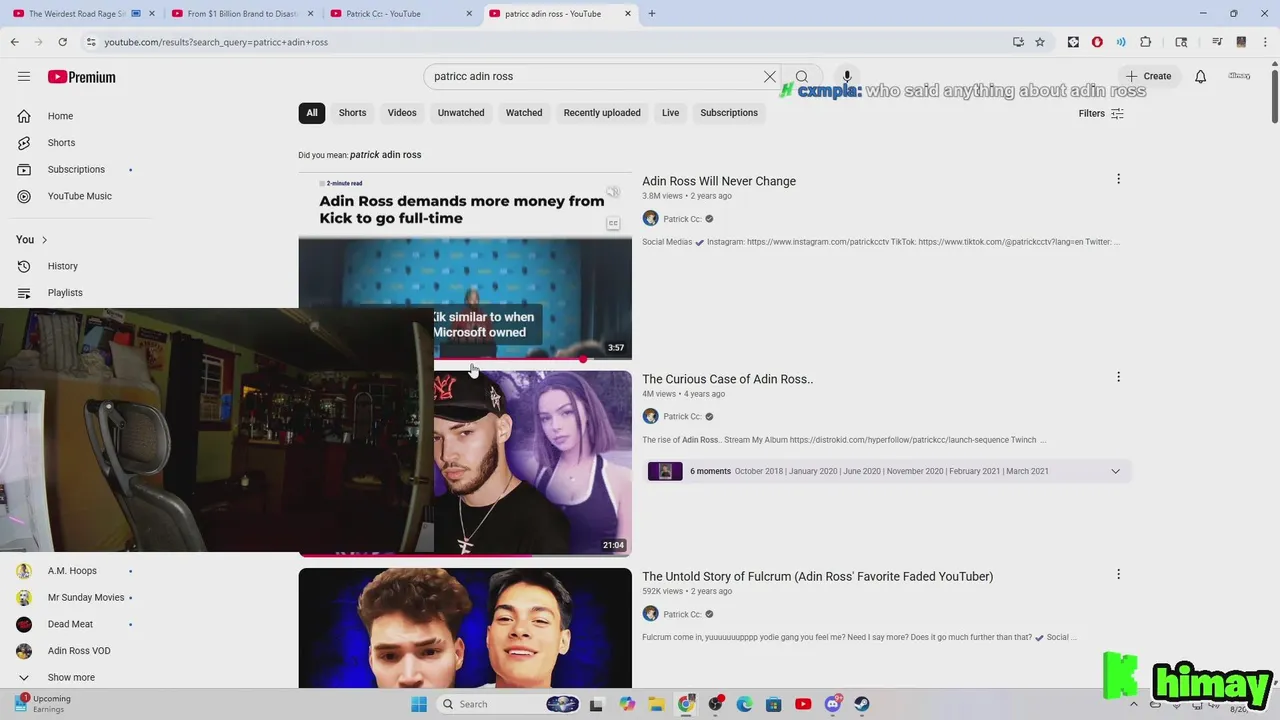Image resolution: width=1280 pixels, height=720 pixels.
Task: Open 'The Untold Story of Fulcrum' title
Action: pos(818,577)
